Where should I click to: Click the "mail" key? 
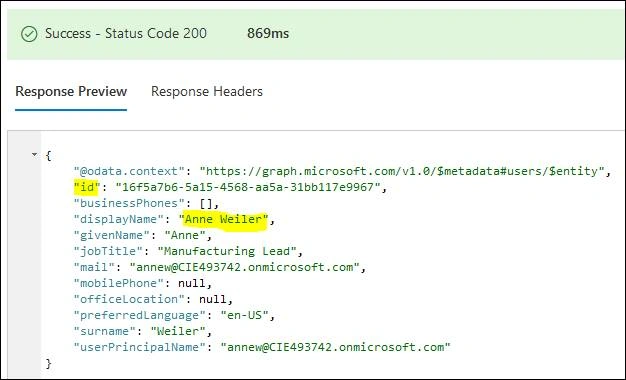94,267
